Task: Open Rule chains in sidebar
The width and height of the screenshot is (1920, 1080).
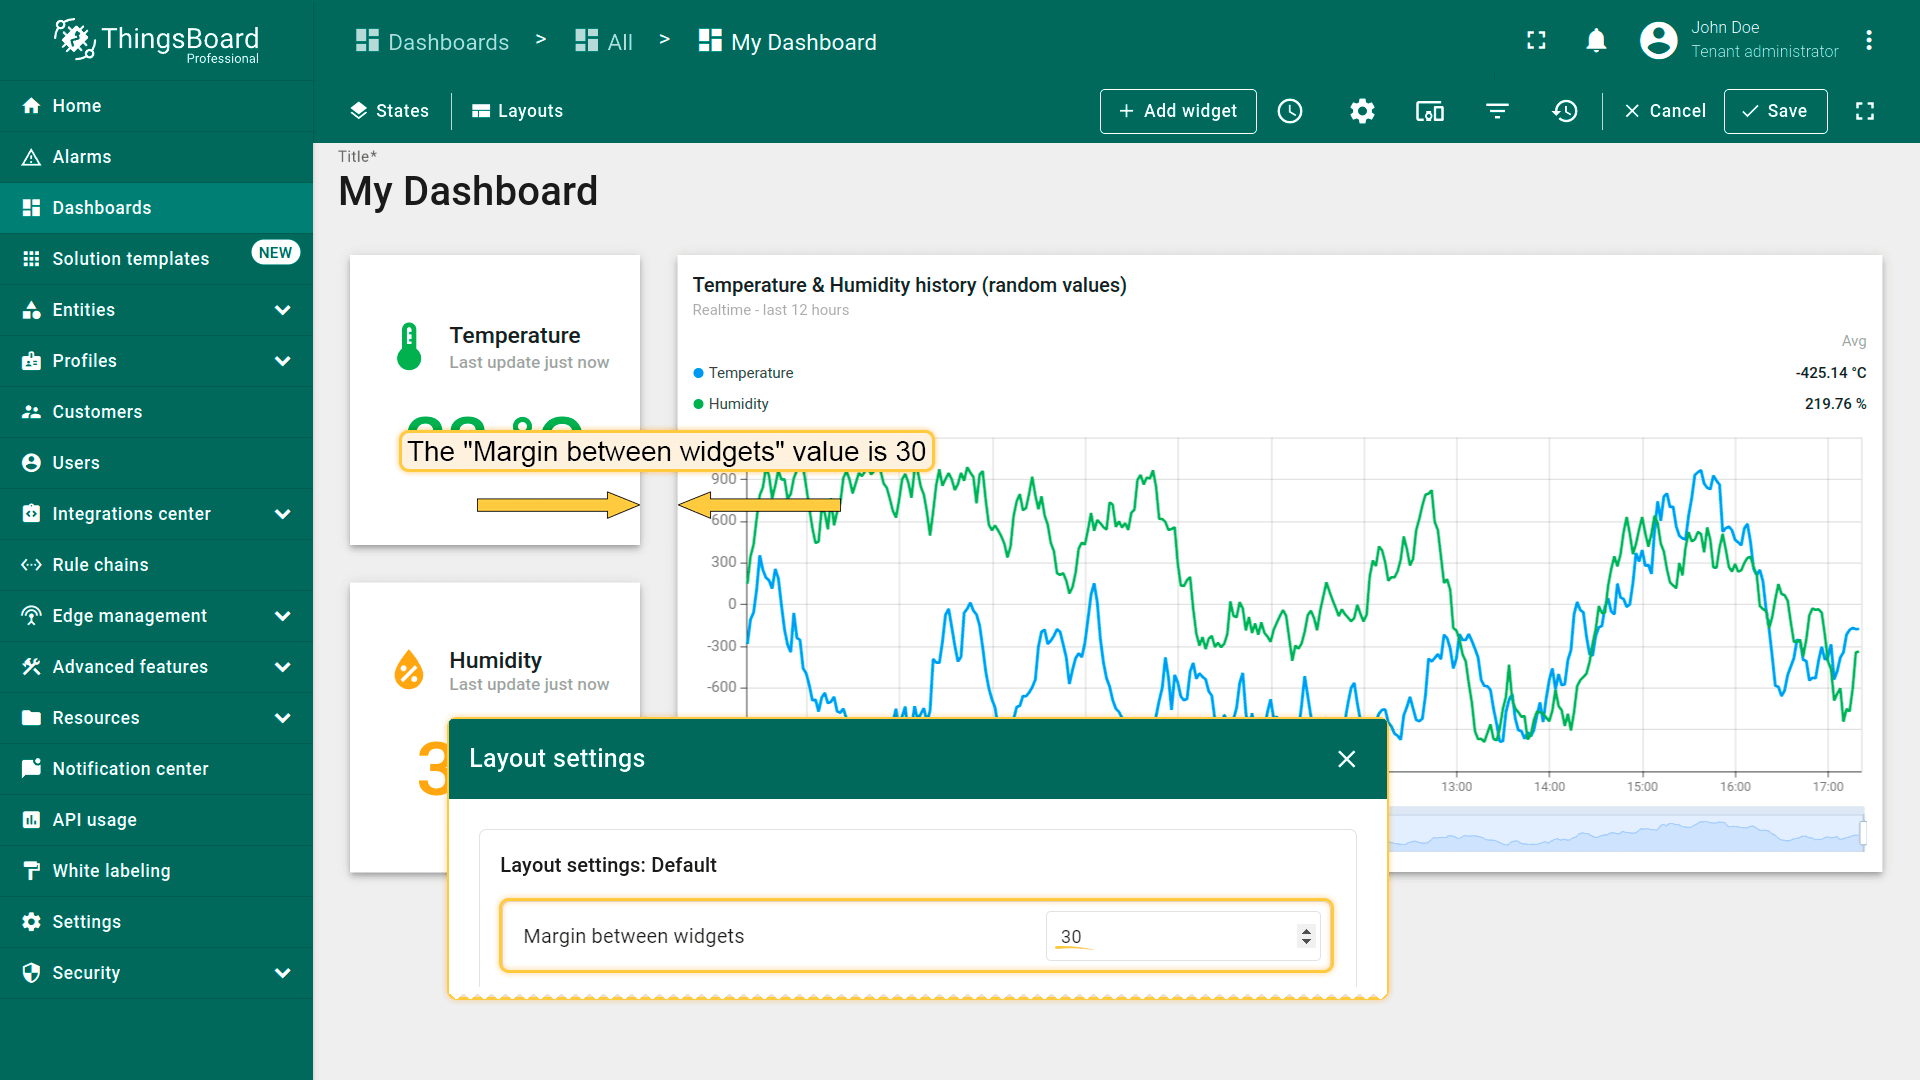Action: coord(100,565)
